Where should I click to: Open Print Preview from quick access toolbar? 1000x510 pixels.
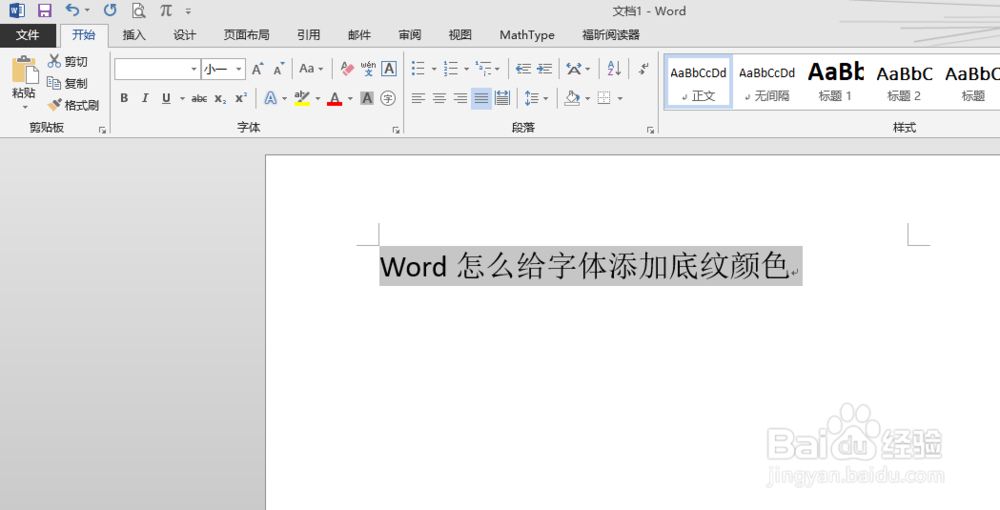(138, 10)
